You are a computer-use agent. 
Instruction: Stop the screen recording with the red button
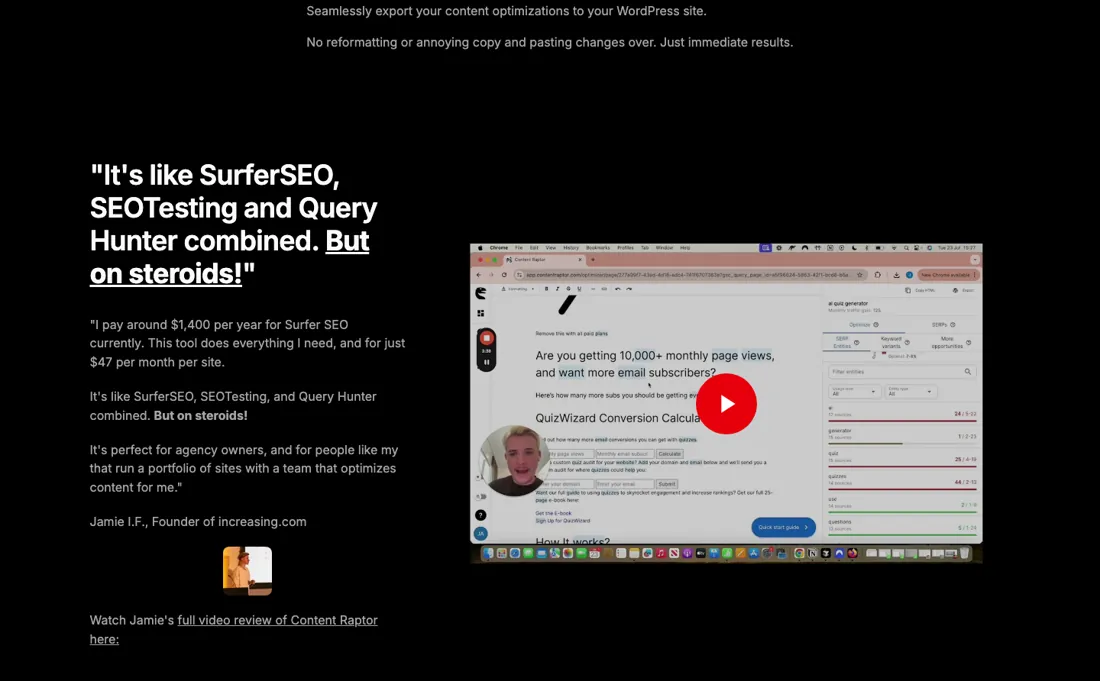pos(486,338)
